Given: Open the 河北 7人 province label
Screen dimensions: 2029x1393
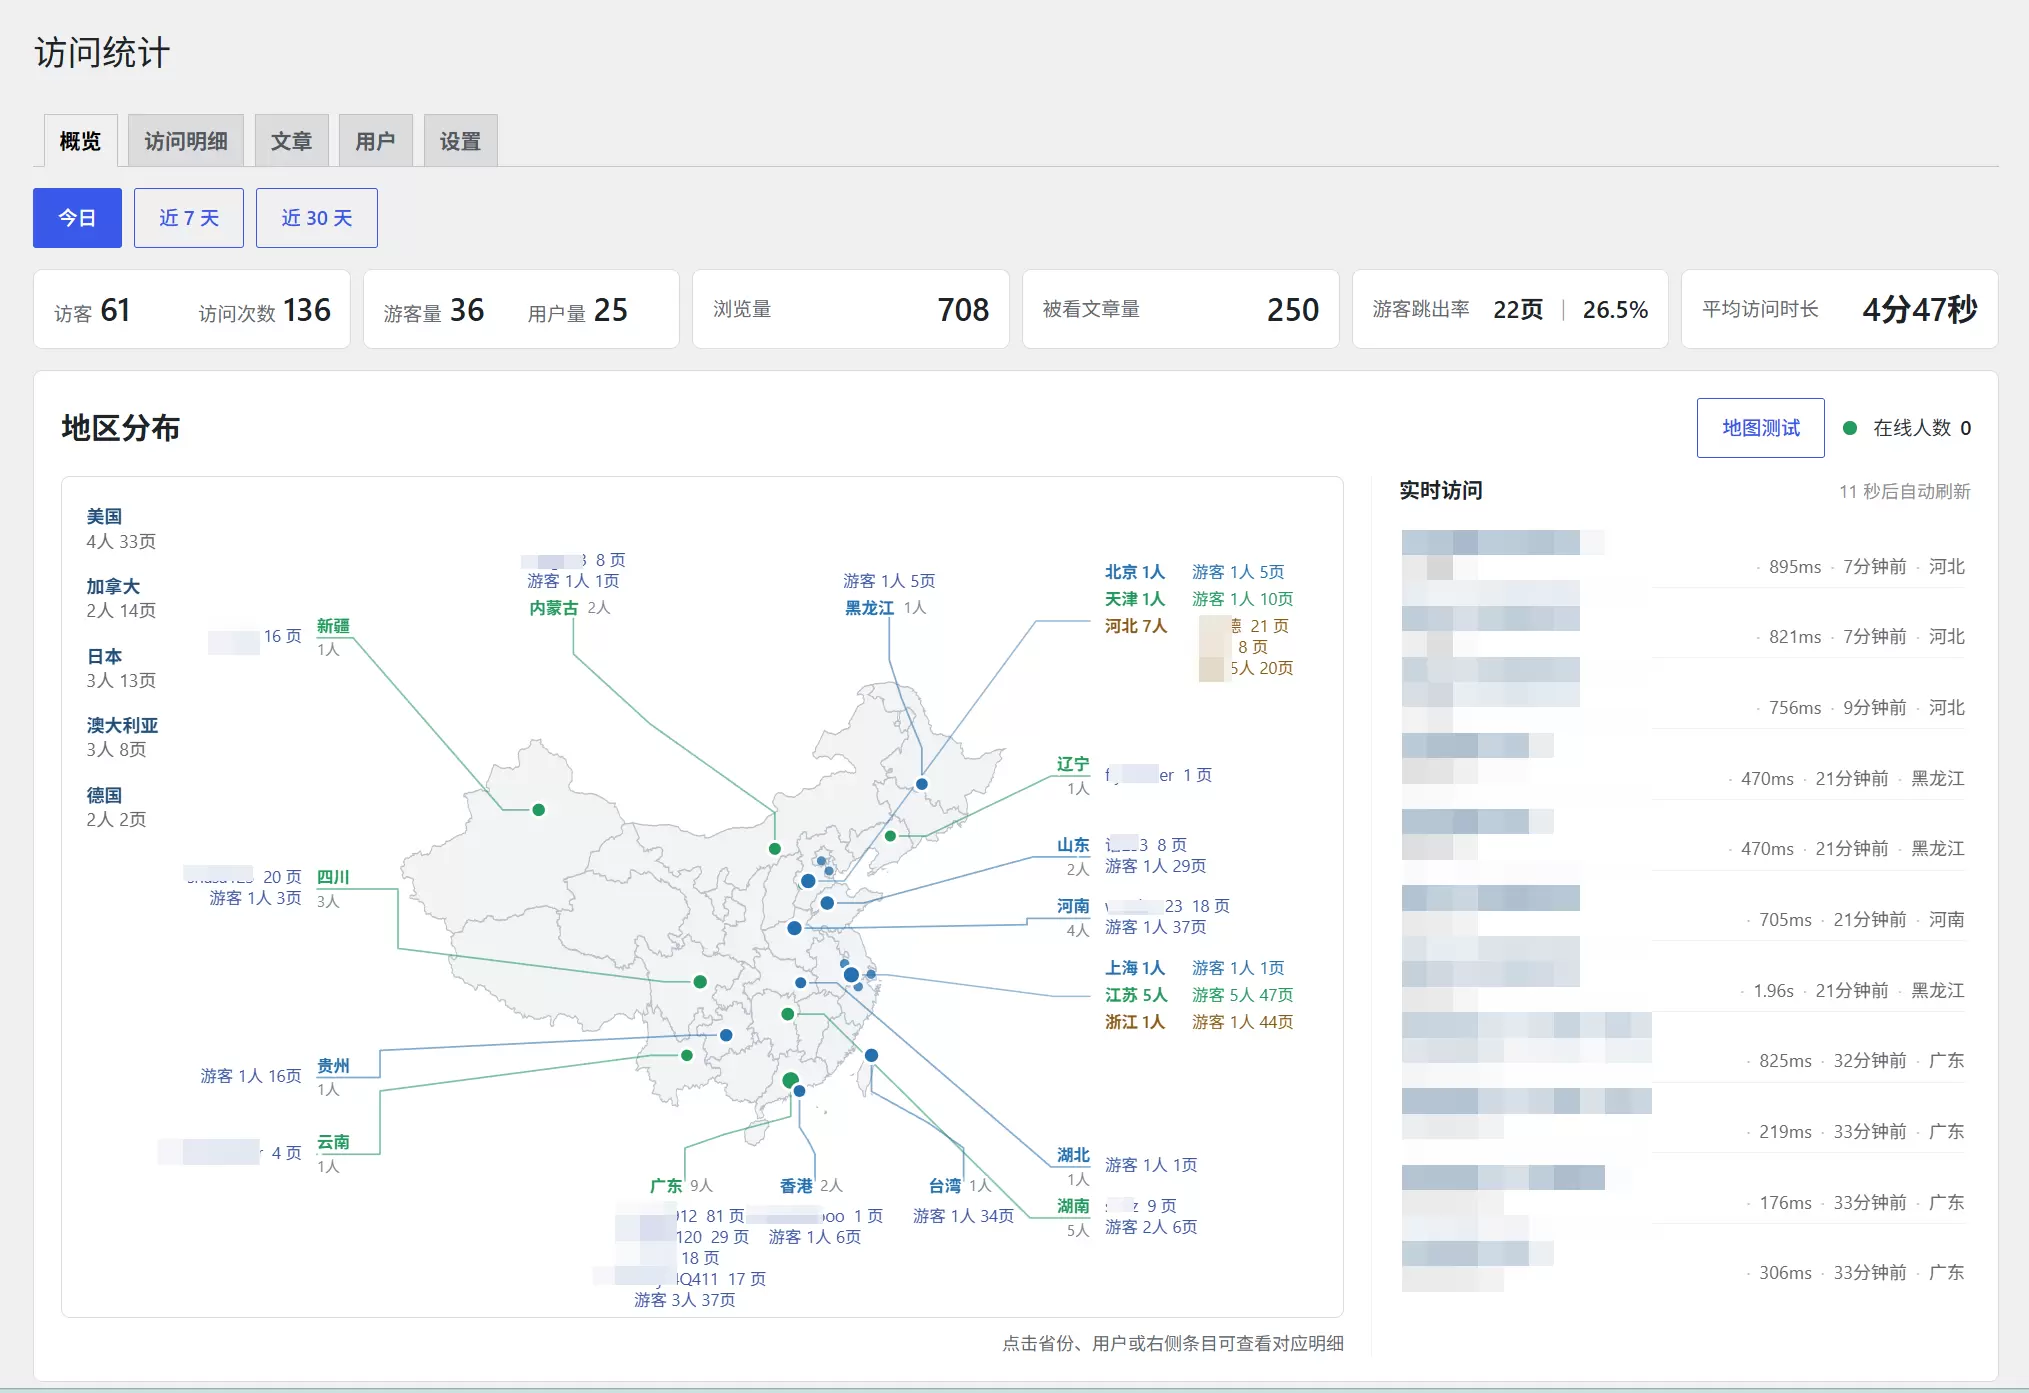Looking at the screenshot, I should tap(1135, 626).
